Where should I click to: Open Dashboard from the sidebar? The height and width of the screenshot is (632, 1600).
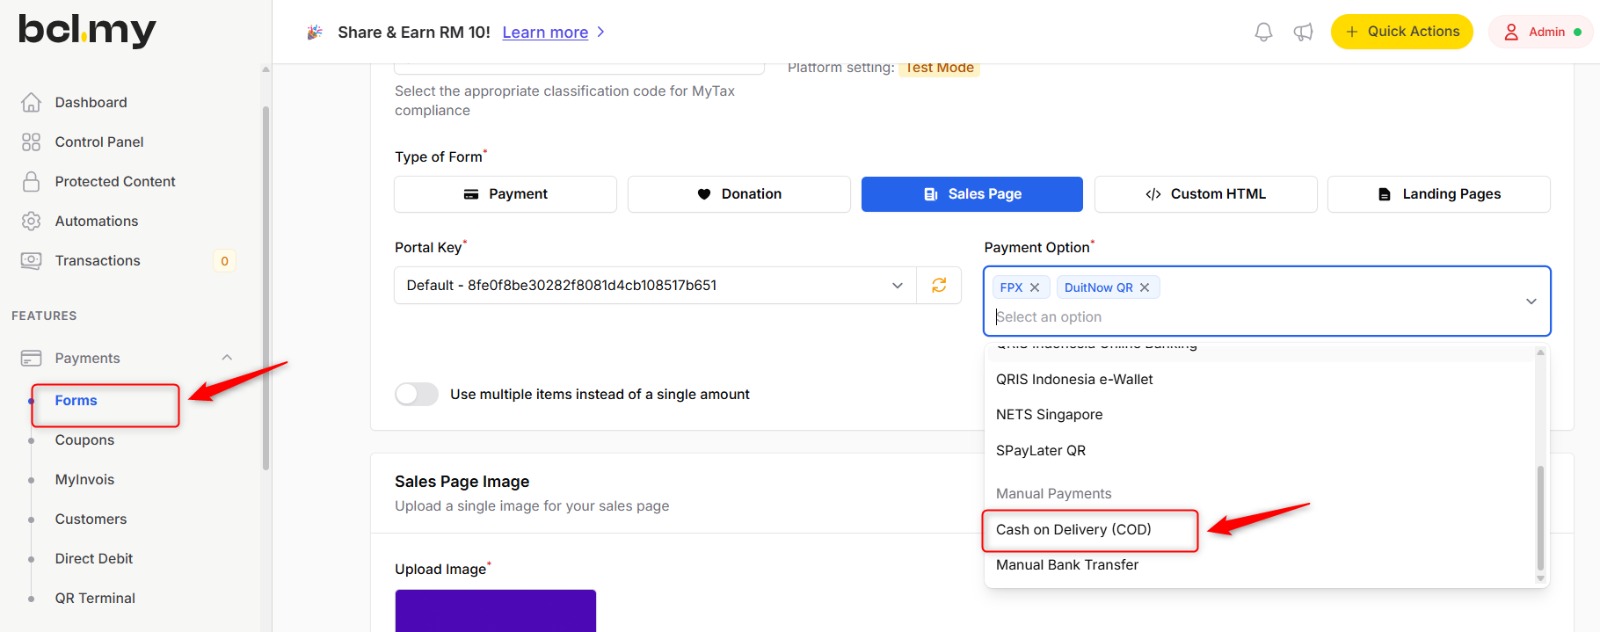(x=90, y=102)
